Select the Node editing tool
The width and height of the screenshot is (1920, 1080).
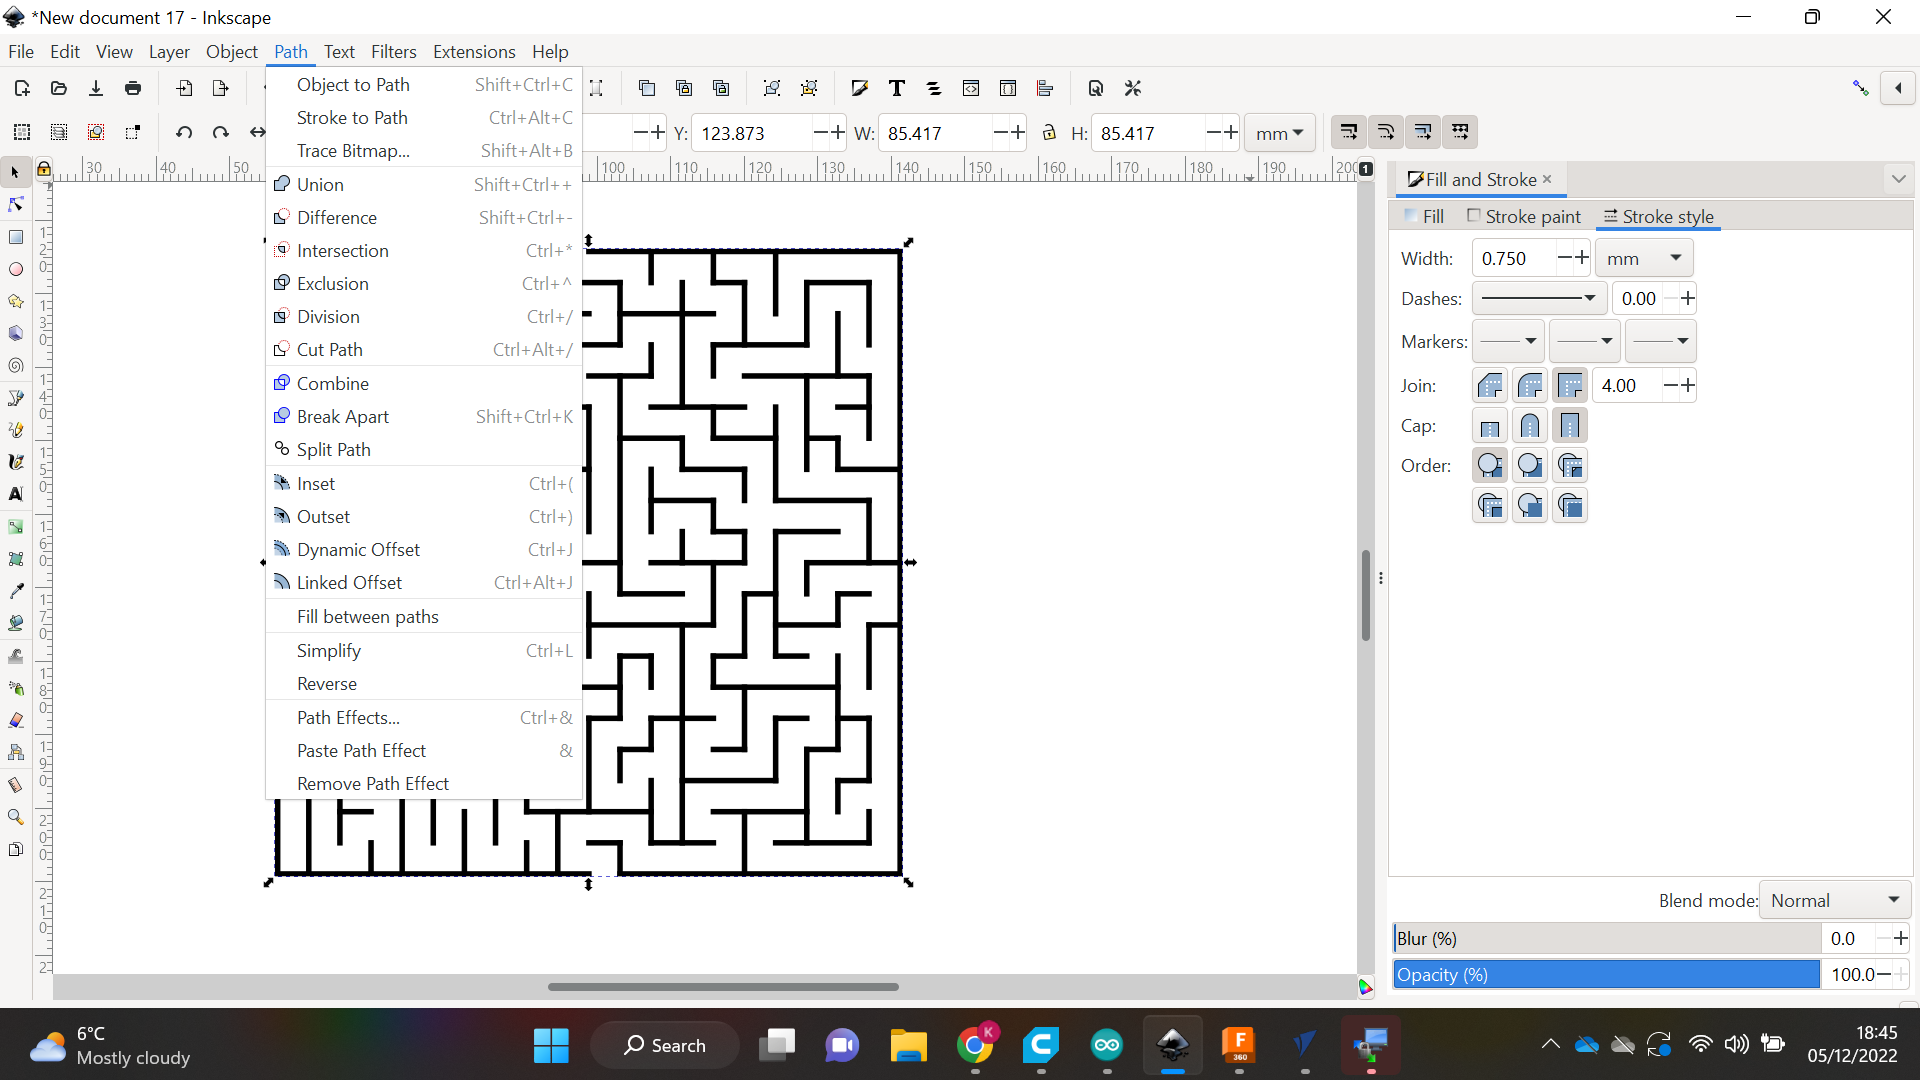[x=15, y=204]
